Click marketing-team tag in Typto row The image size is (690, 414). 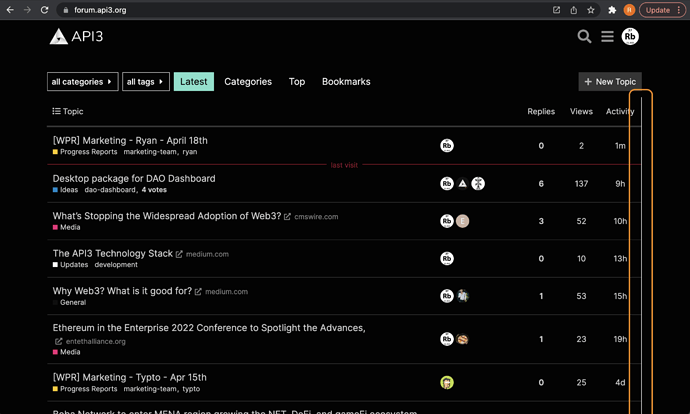(150, 389)
